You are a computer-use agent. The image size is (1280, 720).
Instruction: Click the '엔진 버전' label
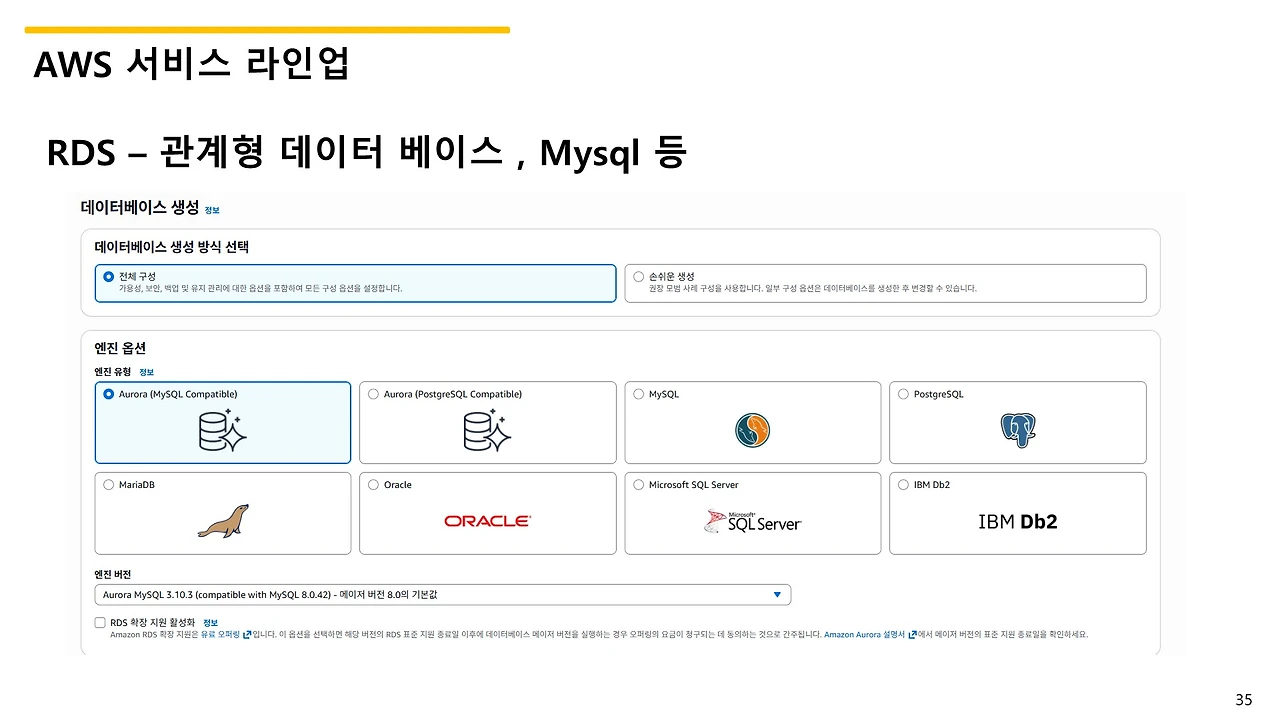tap(113, 575)
